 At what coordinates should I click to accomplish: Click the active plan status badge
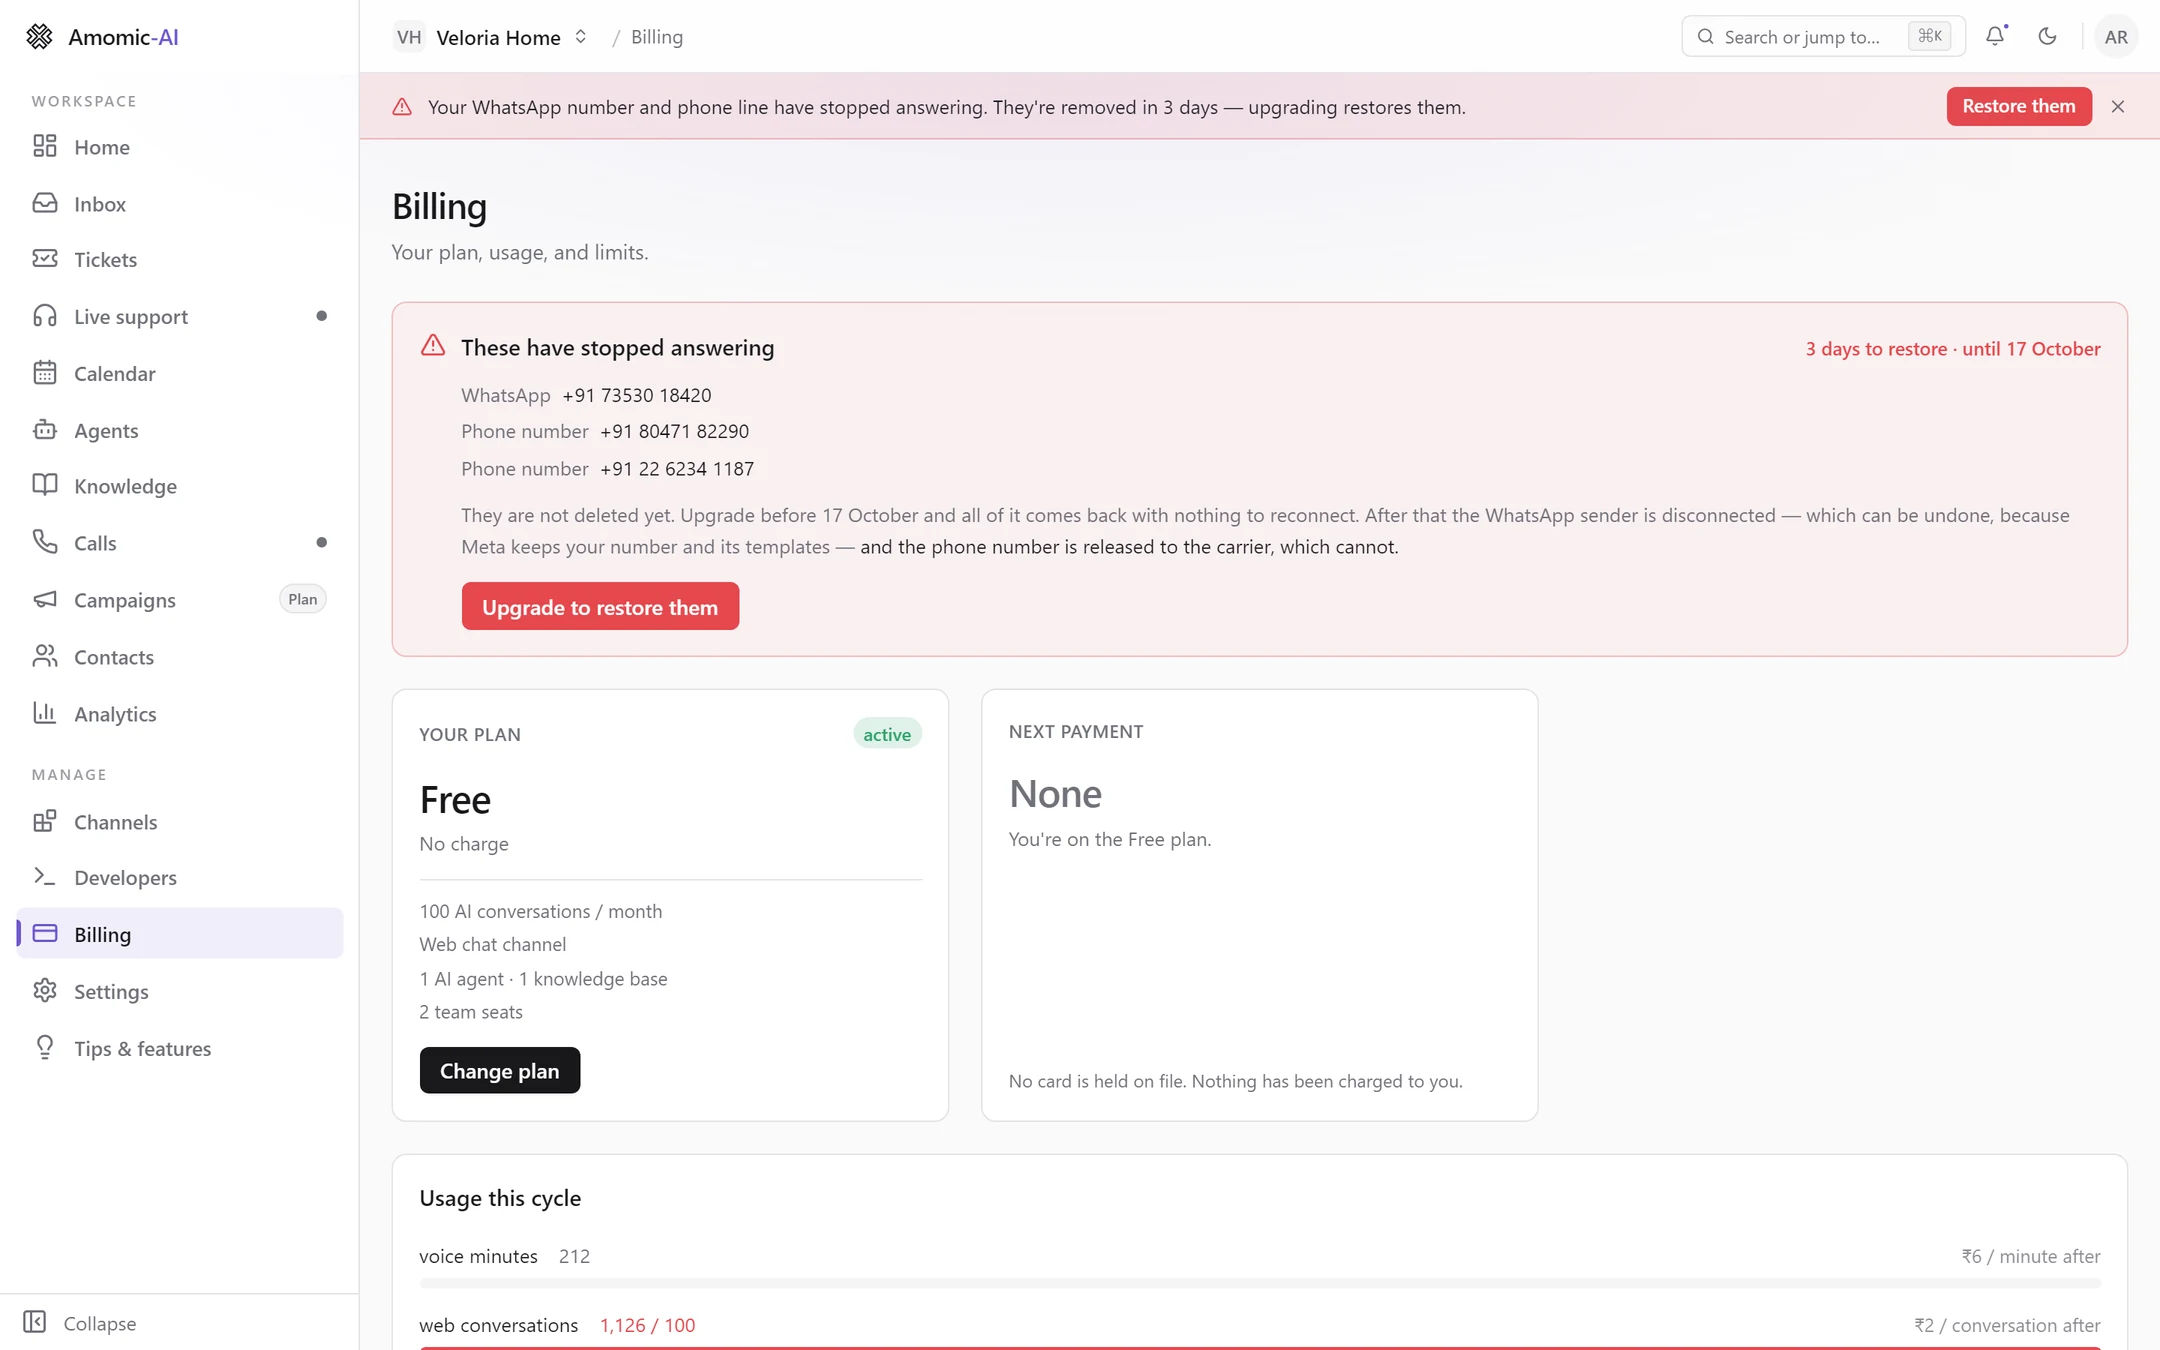click(887, 734)
